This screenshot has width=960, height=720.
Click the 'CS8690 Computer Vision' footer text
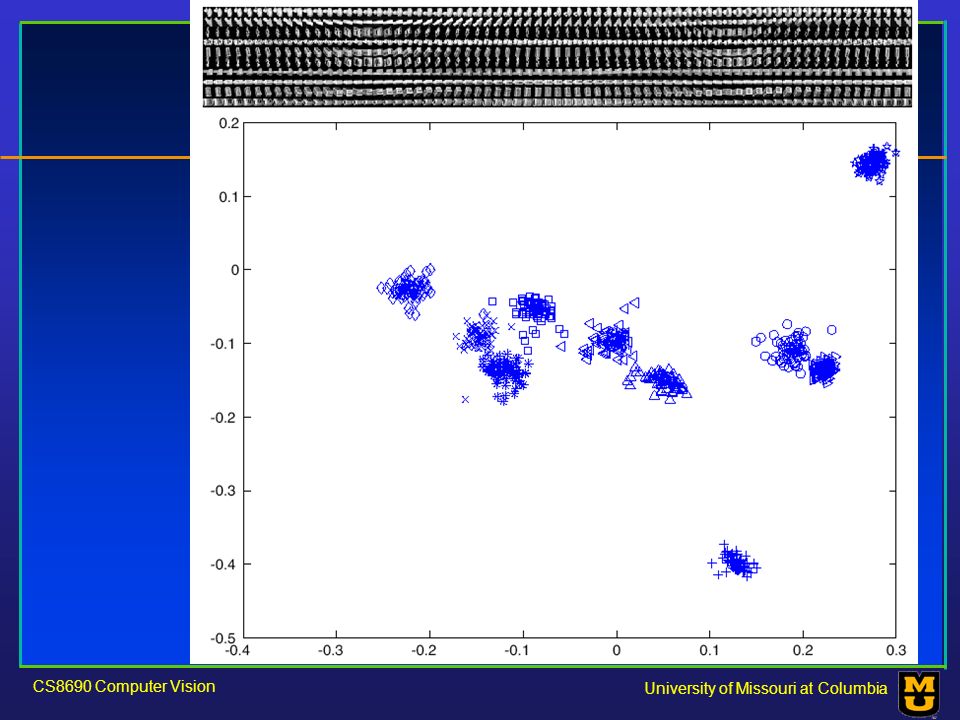(x=124, y=686)
